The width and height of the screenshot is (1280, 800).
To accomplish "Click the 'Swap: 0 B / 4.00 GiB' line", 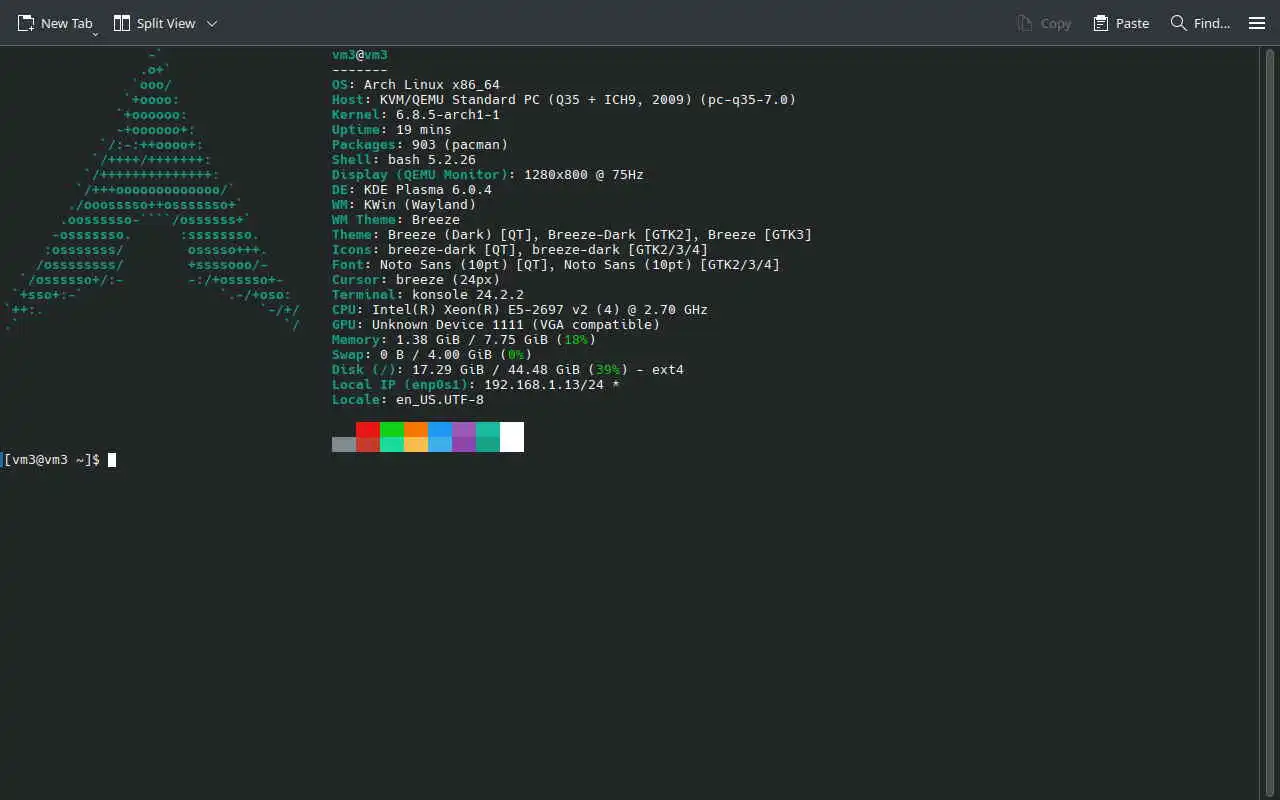I will (x=432, y=355).
